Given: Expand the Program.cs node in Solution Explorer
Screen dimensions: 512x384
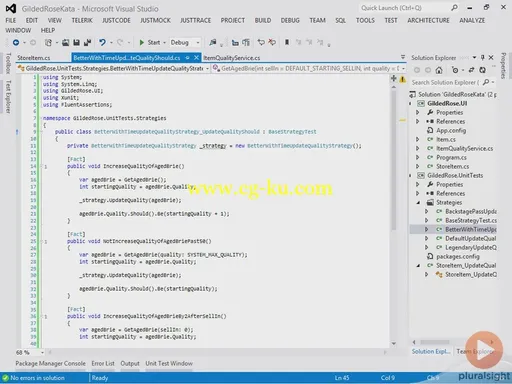Looking at the screenshot, I should click(x=418, y=157).
